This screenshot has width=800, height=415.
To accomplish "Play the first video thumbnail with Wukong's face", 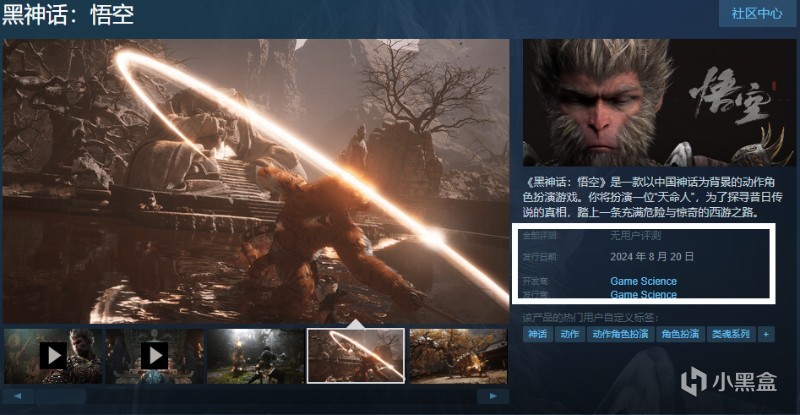I will click(53, 356).
